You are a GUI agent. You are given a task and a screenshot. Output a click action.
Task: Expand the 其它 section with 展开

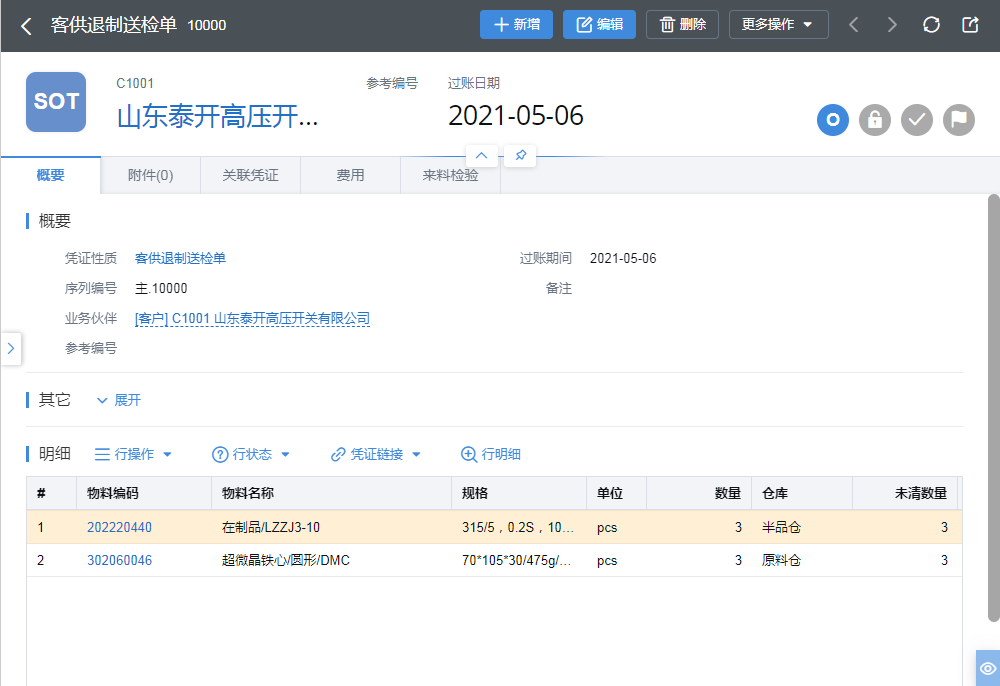(x=119, y=400)
